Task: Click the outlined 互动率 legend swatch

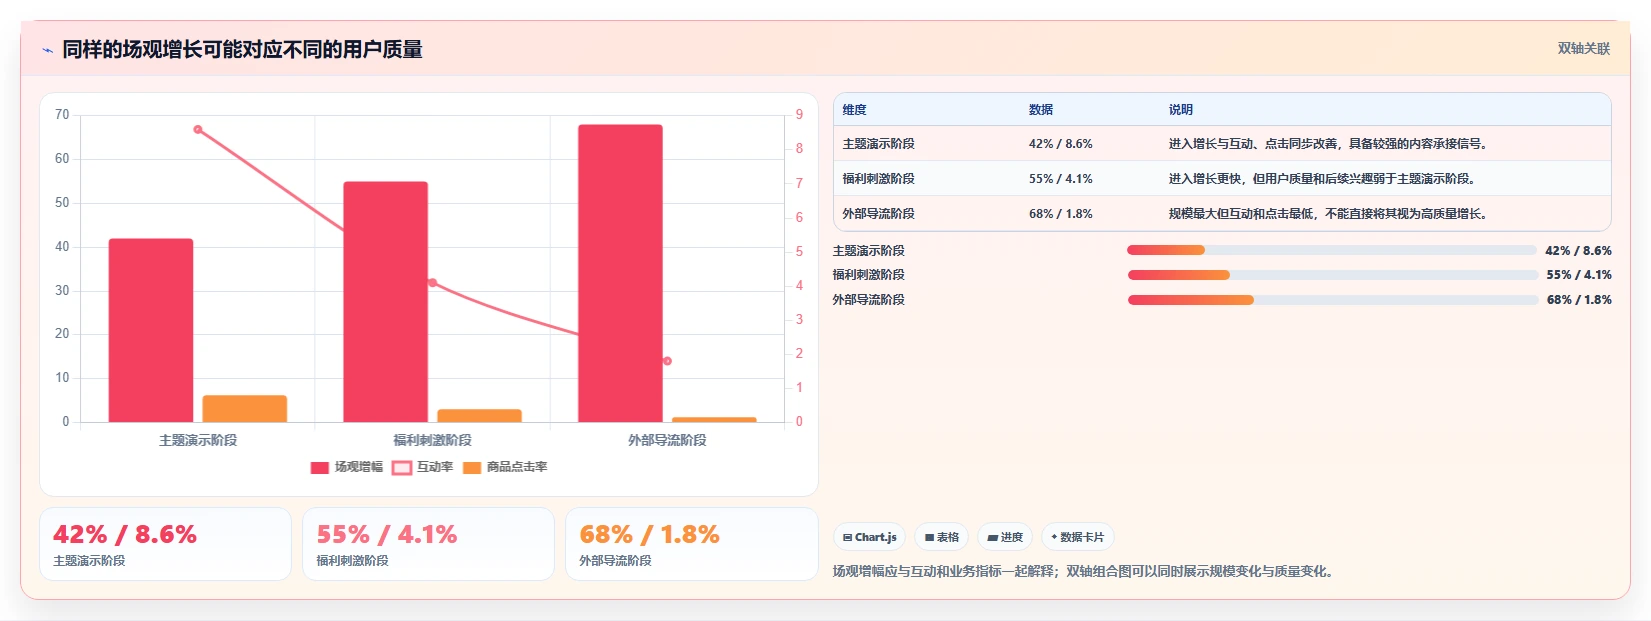Action: [402, 468]
